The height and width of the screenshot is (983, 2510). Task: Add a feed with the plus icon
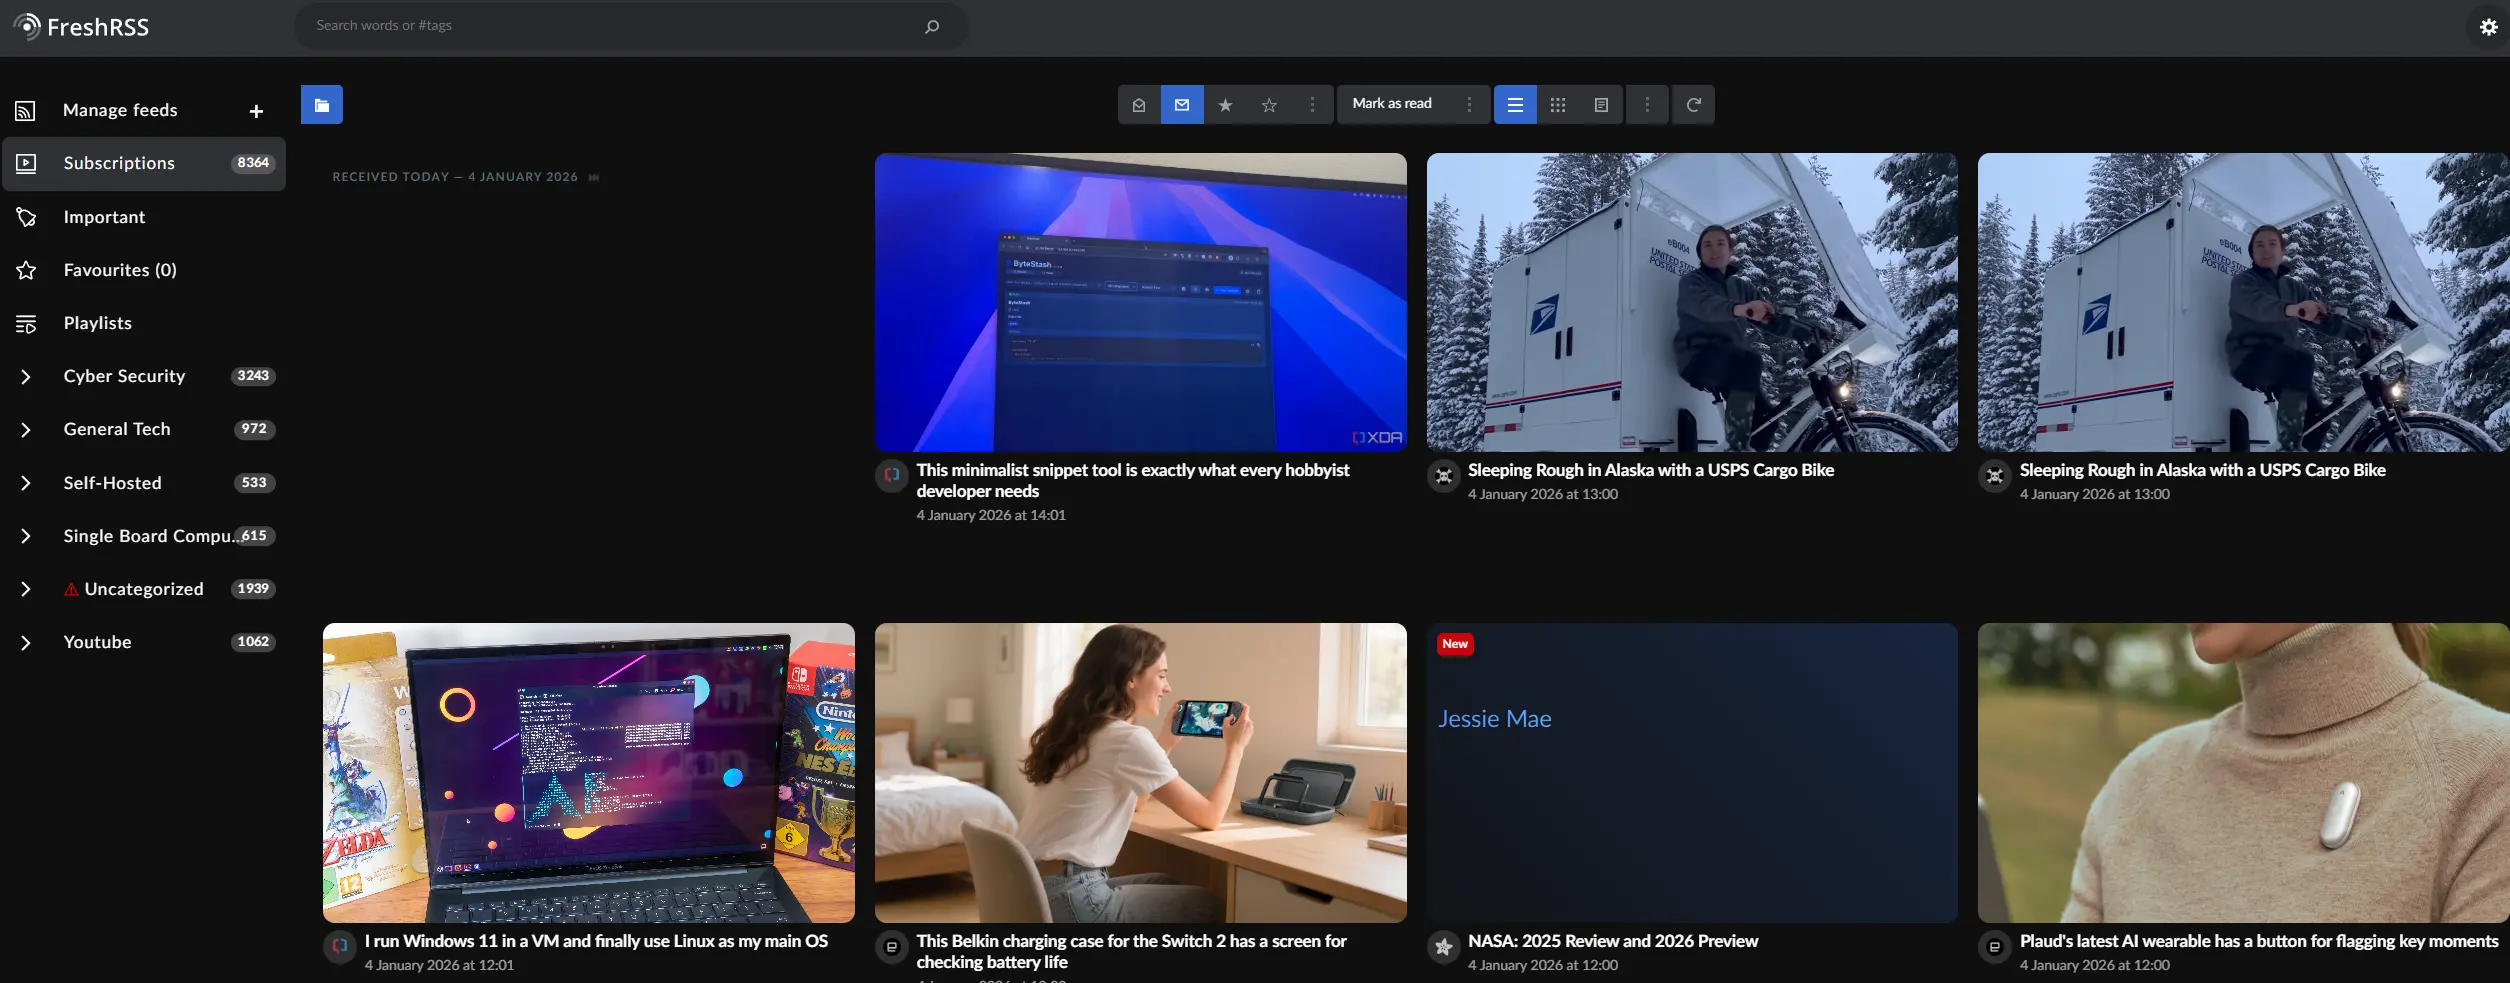[x=256, y=111]
